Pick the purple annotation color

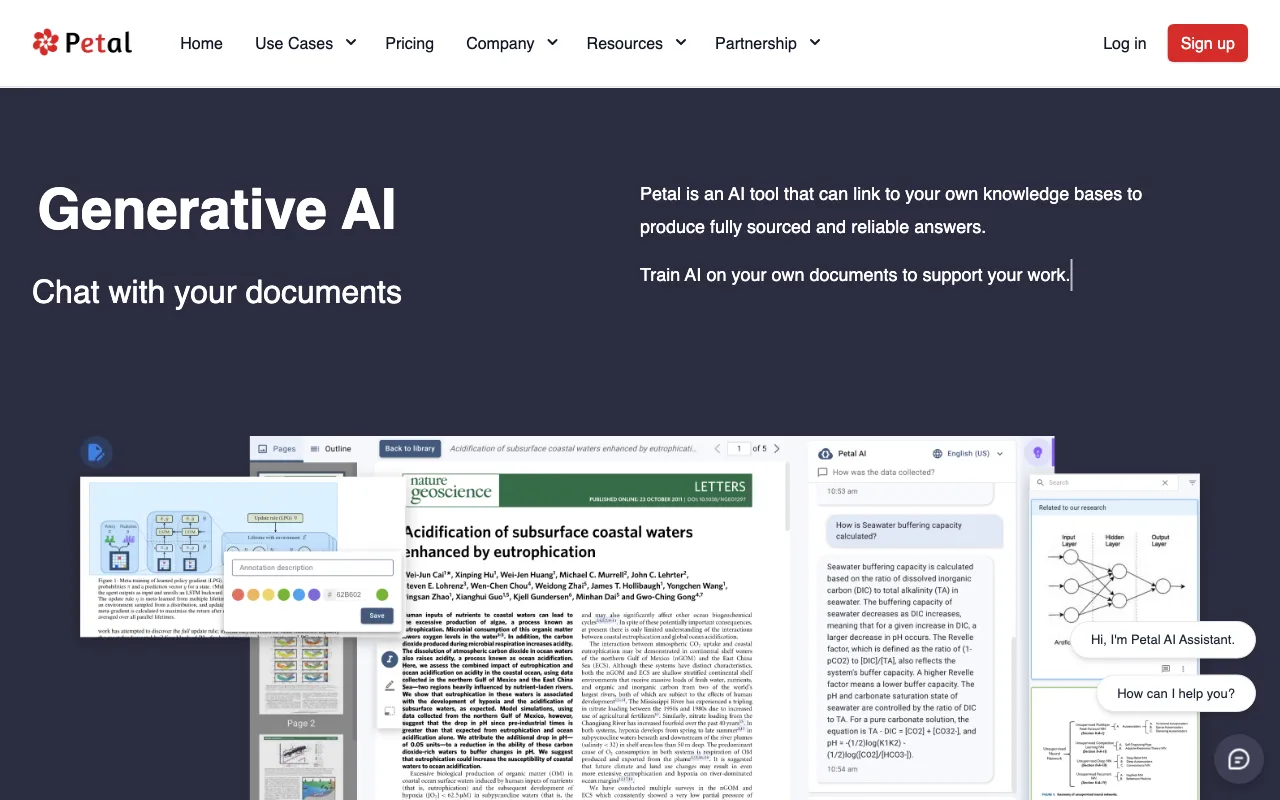[314, 594]
